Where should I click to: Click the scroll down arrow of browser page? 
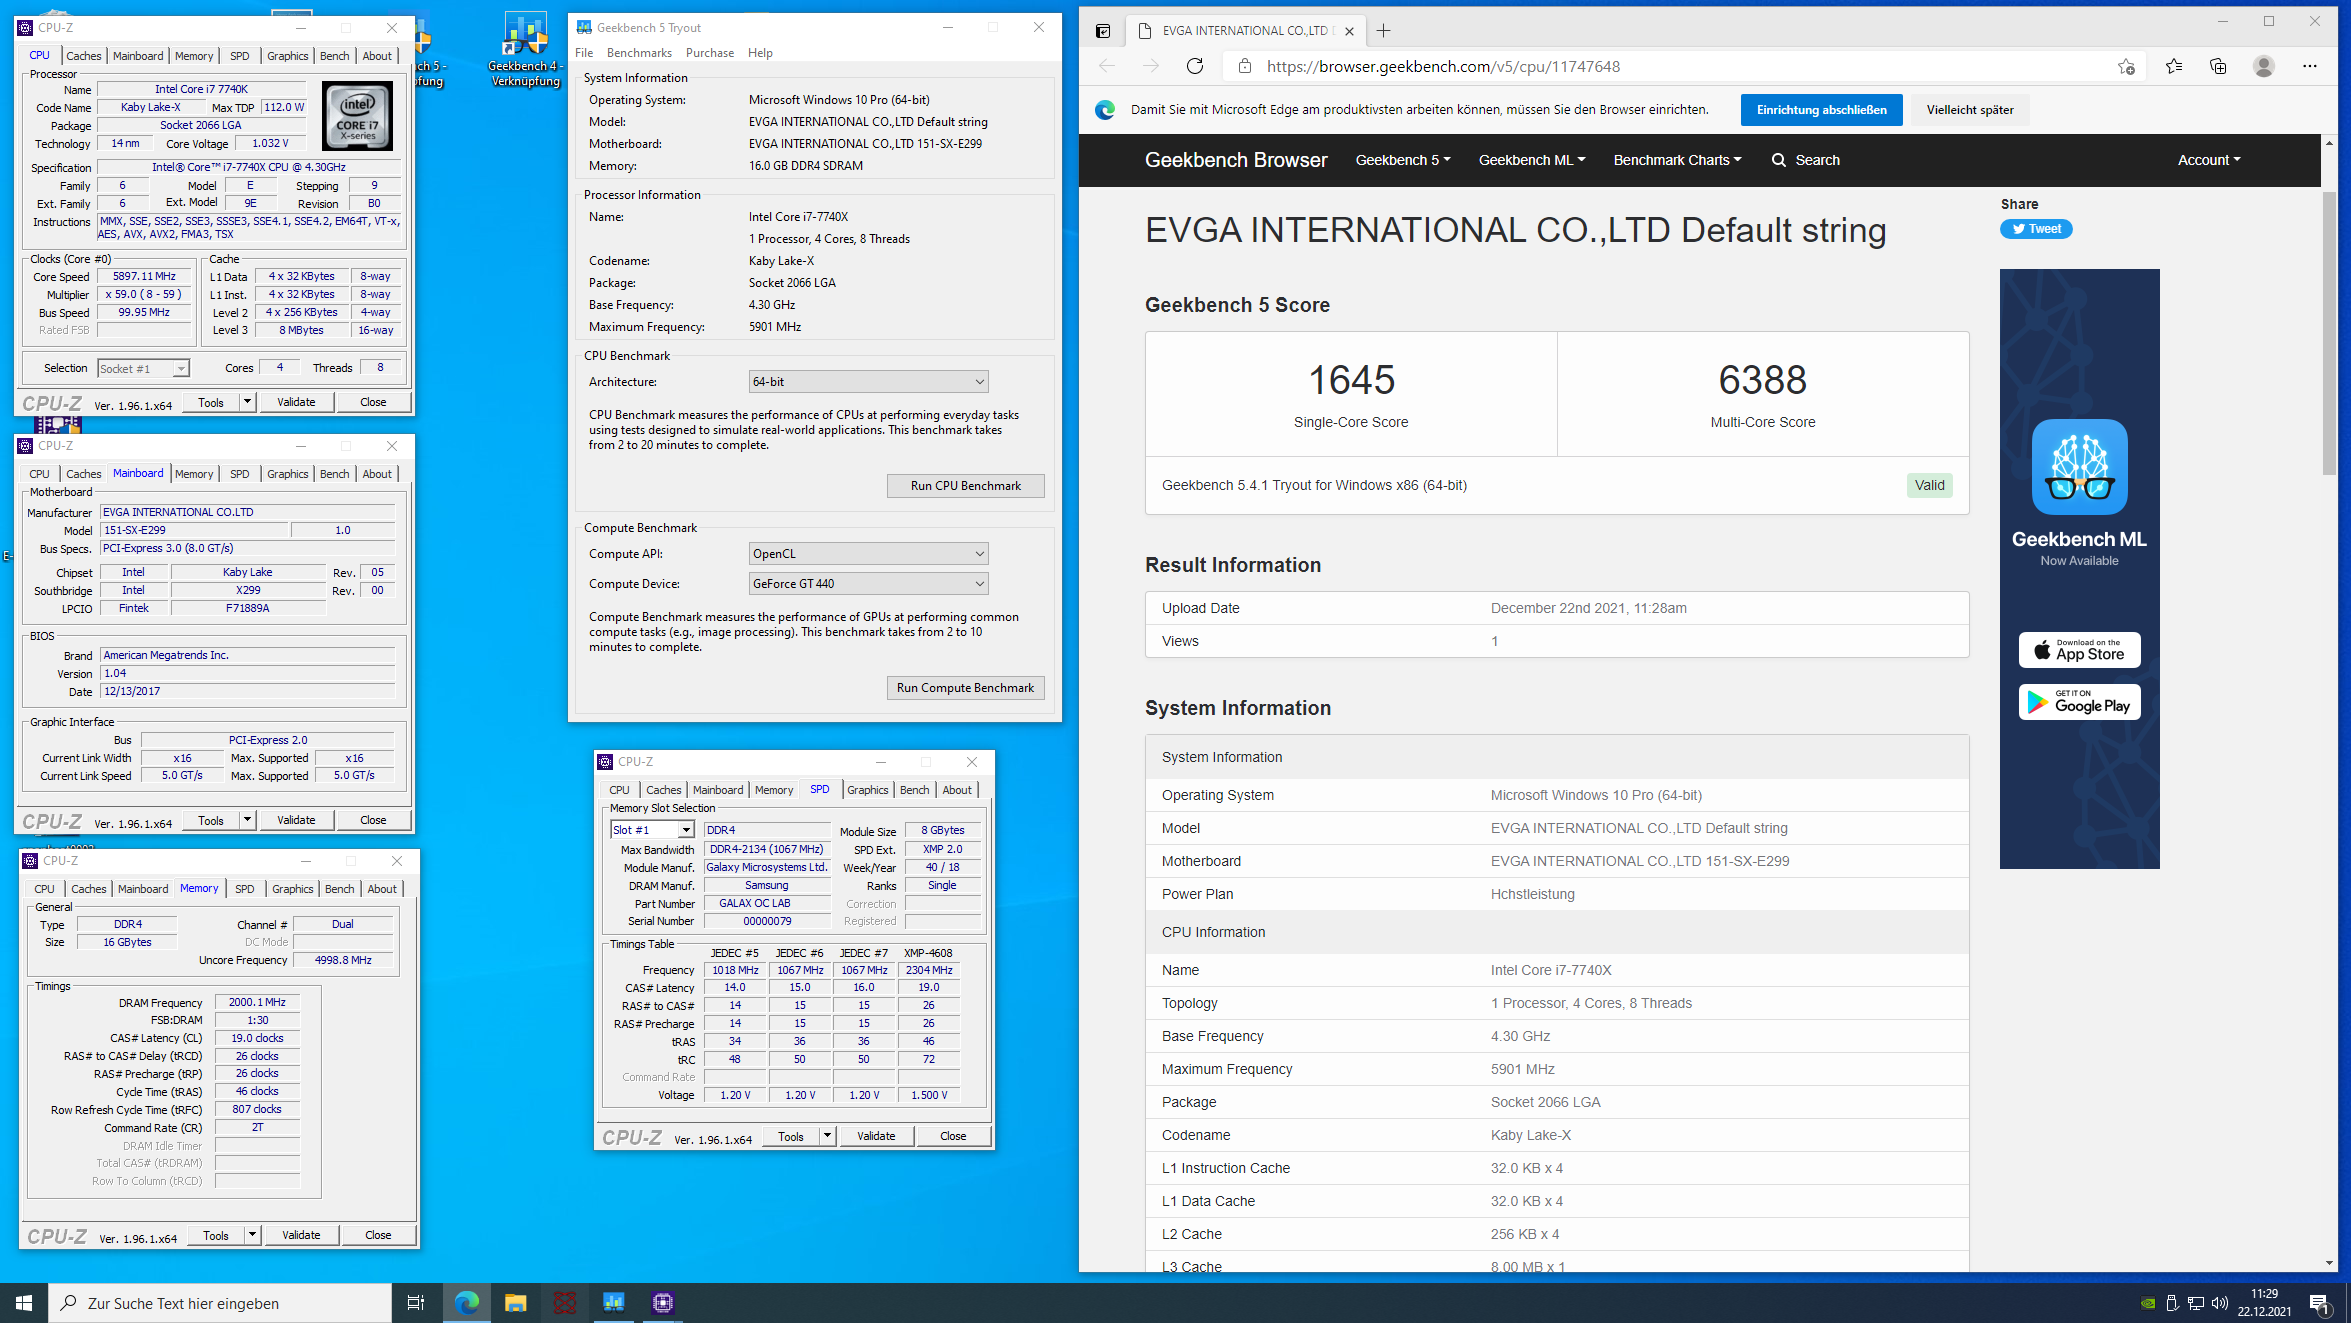coord(2329,1262)
